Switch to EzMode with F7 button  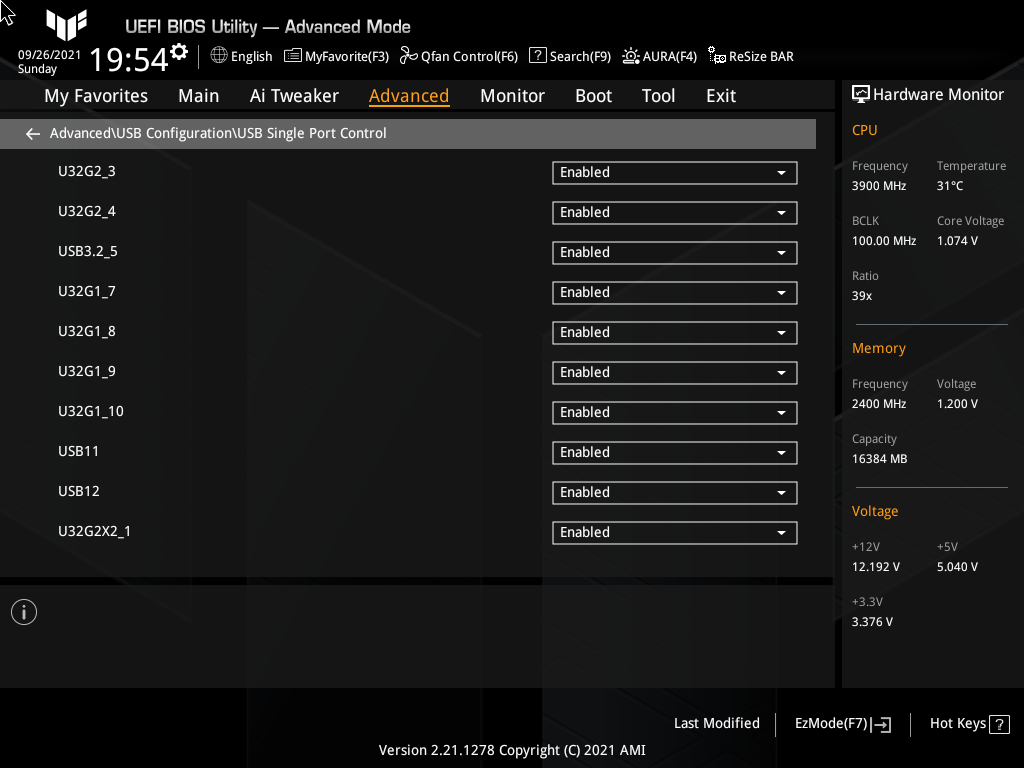point(841,723)
